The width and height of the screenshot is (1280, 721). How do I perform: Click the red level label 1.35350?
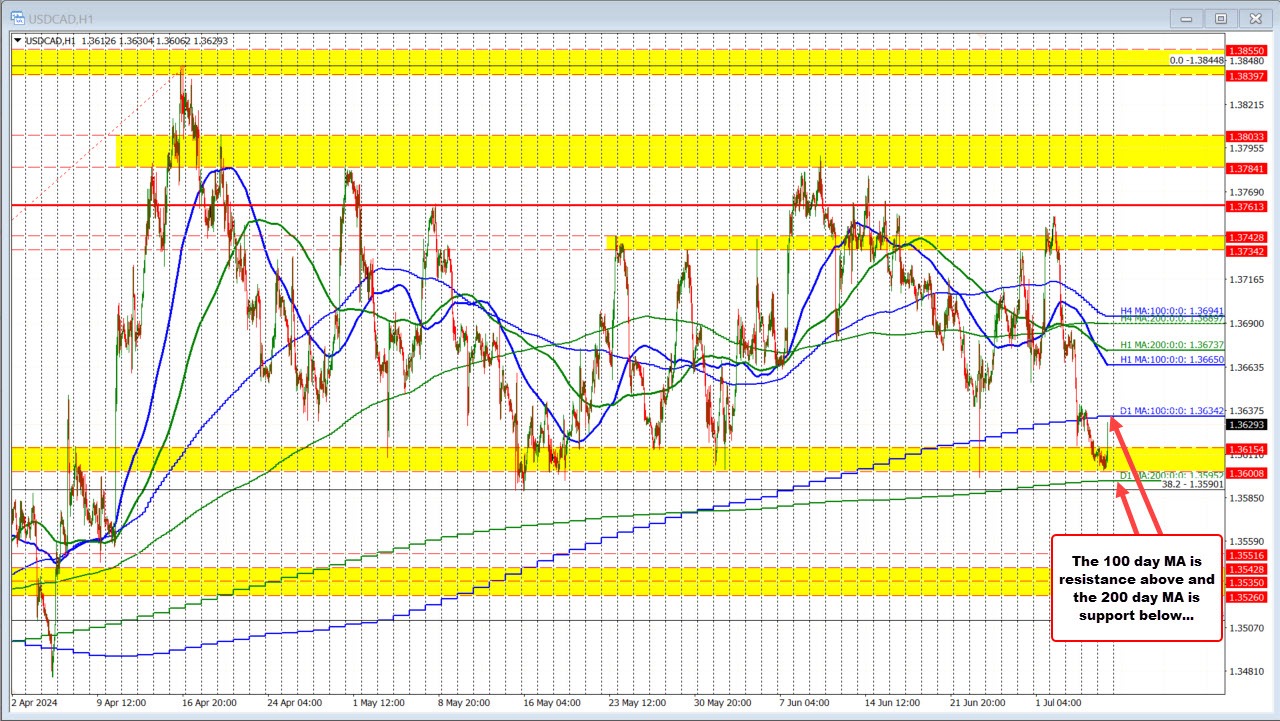tap(1248, 581)
